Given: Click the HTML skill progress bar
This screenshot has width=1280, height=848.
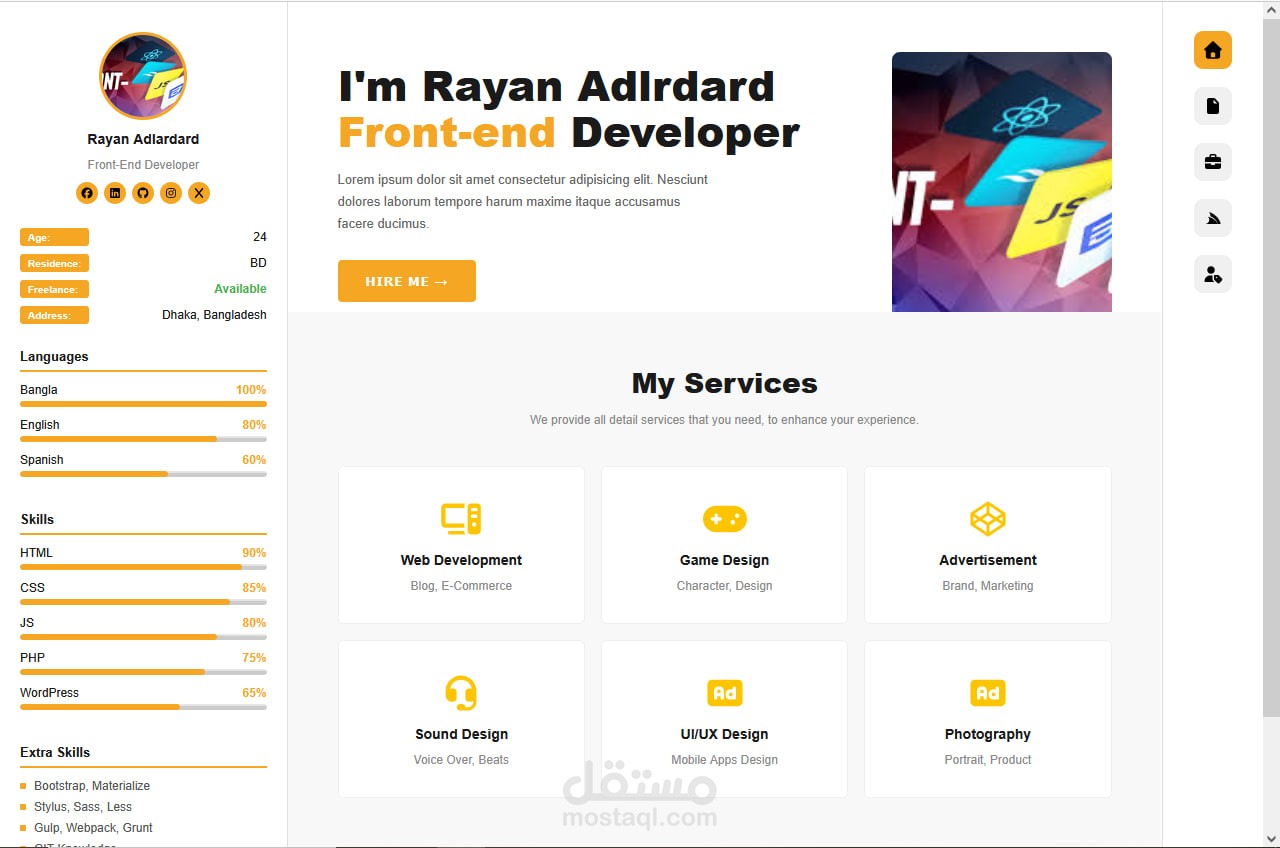Looking at the screenshot, I should pos(143,567).
